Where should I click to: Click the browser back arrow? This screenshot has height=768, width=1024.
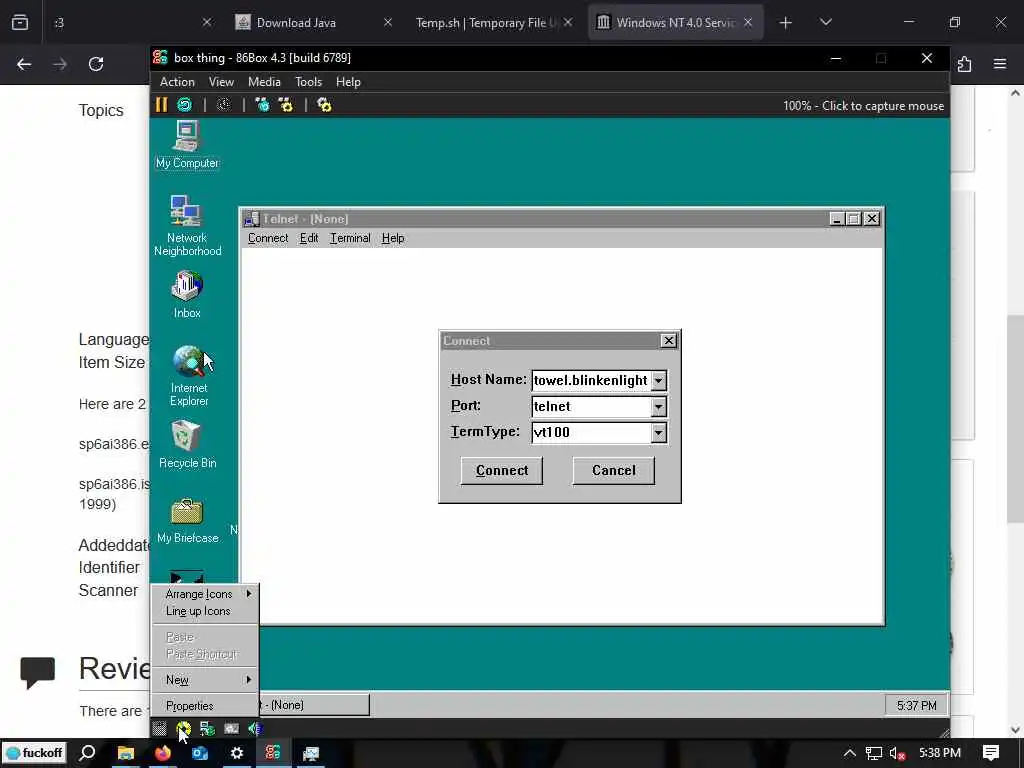point(24,64)
